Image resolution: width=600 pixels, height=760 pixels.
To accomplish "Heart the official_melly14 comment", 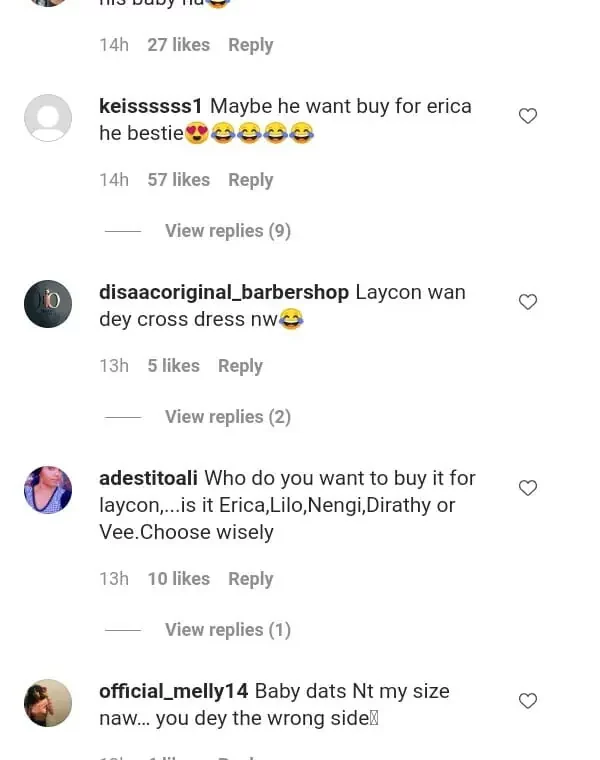I will 528,701.
